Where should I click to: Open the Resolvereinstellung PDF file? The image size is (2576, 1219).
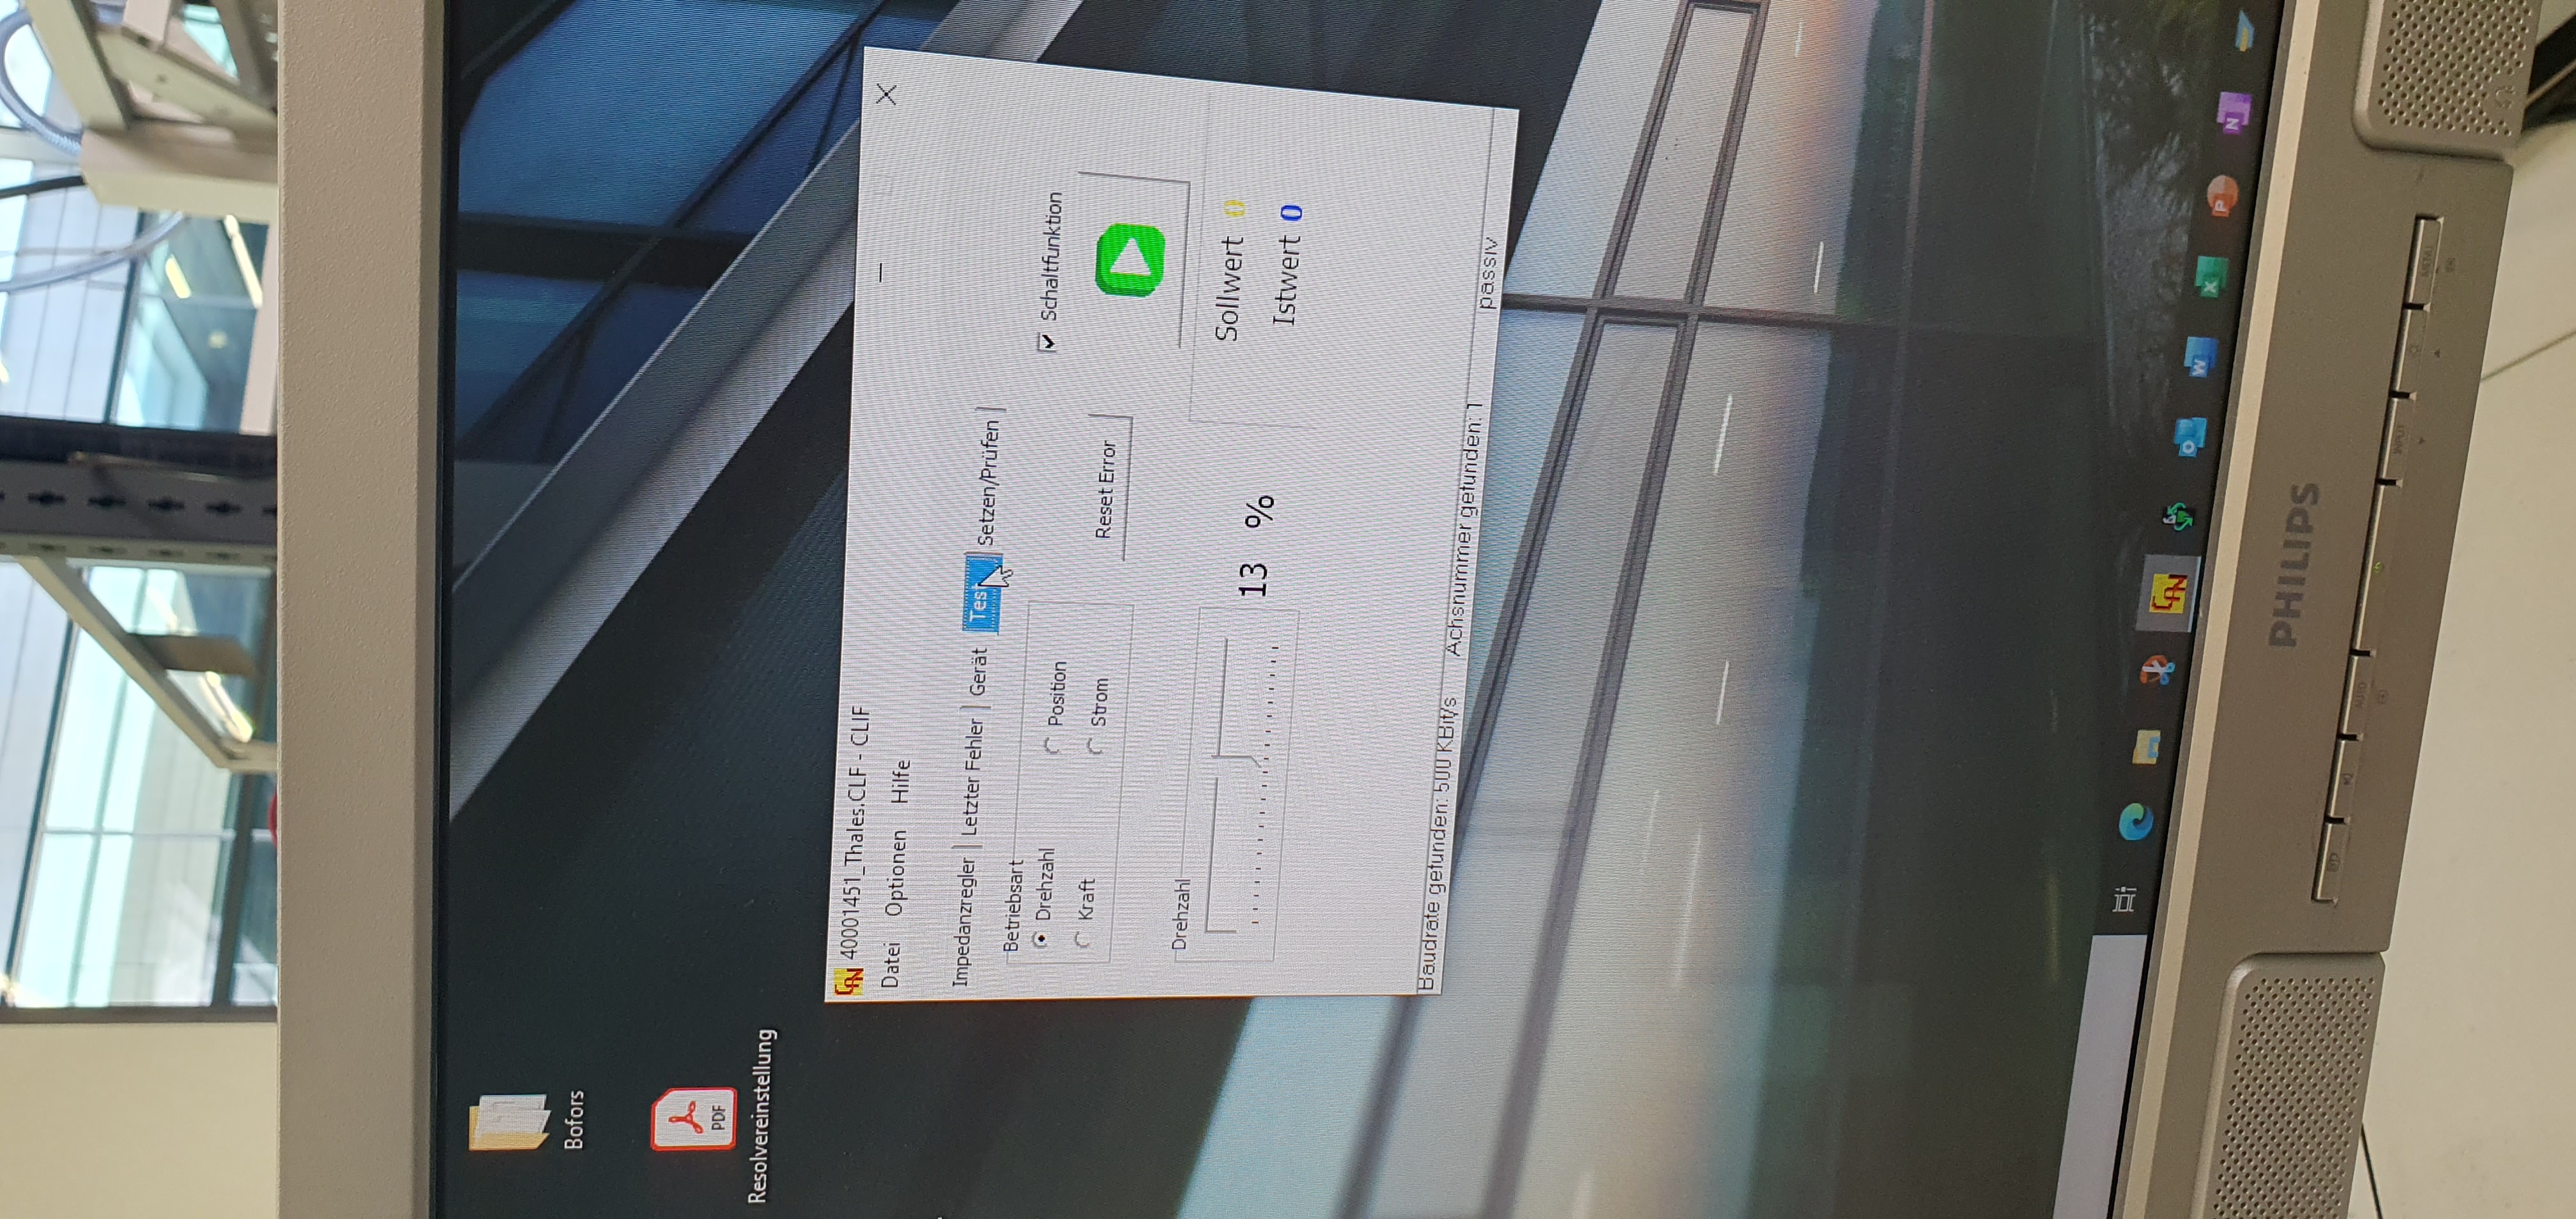[693, 1118]
